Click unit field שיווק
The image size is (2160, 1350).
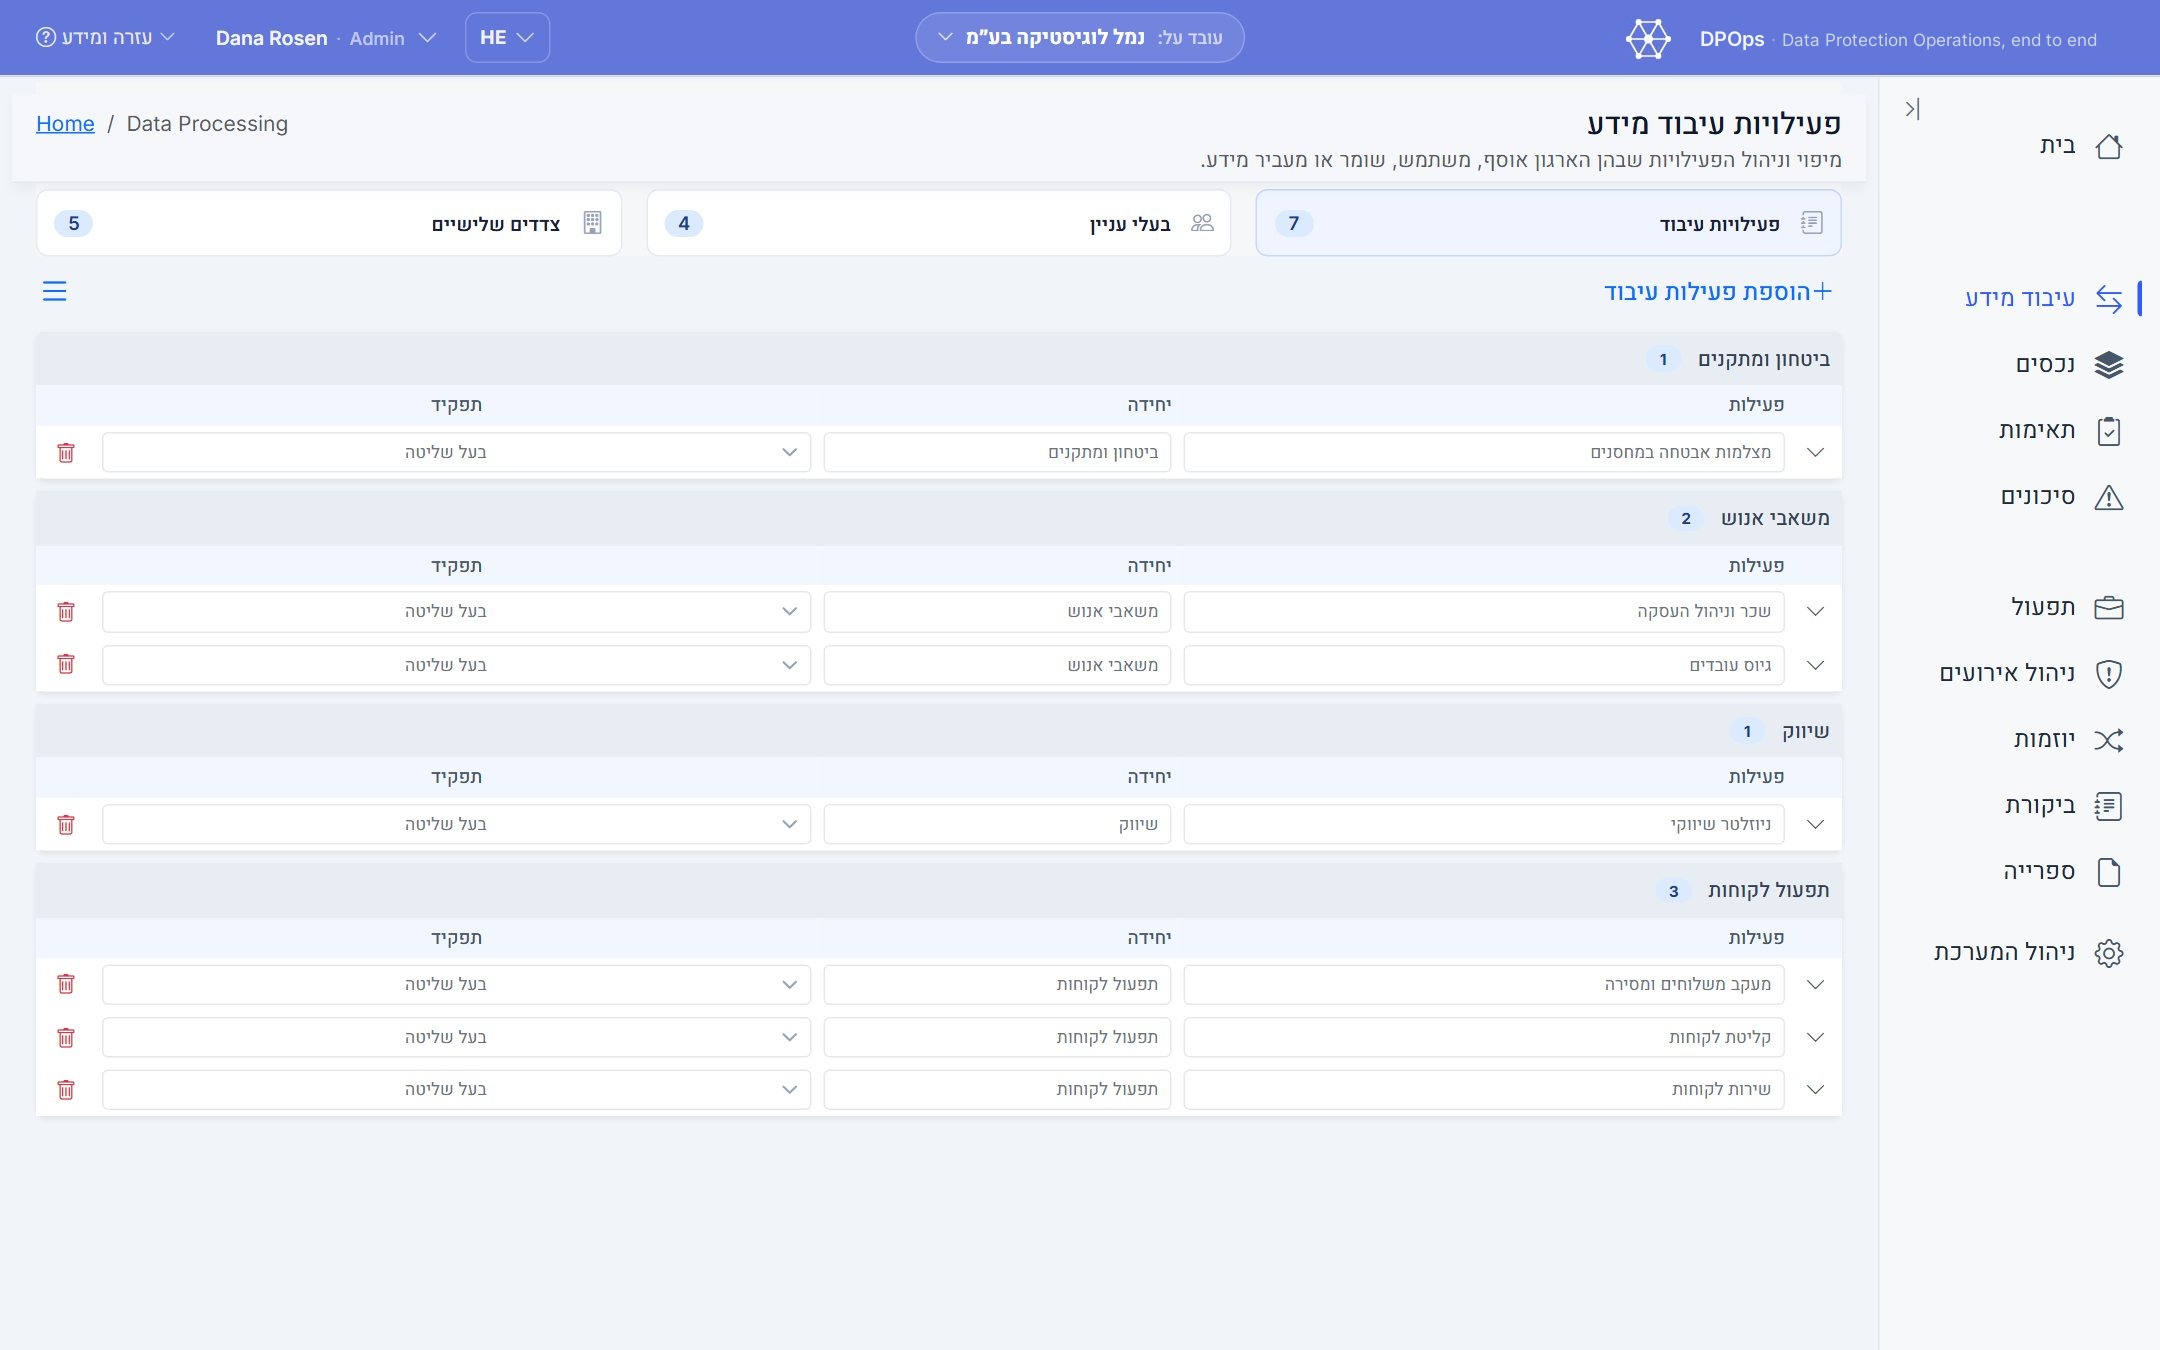click(997, 825)
